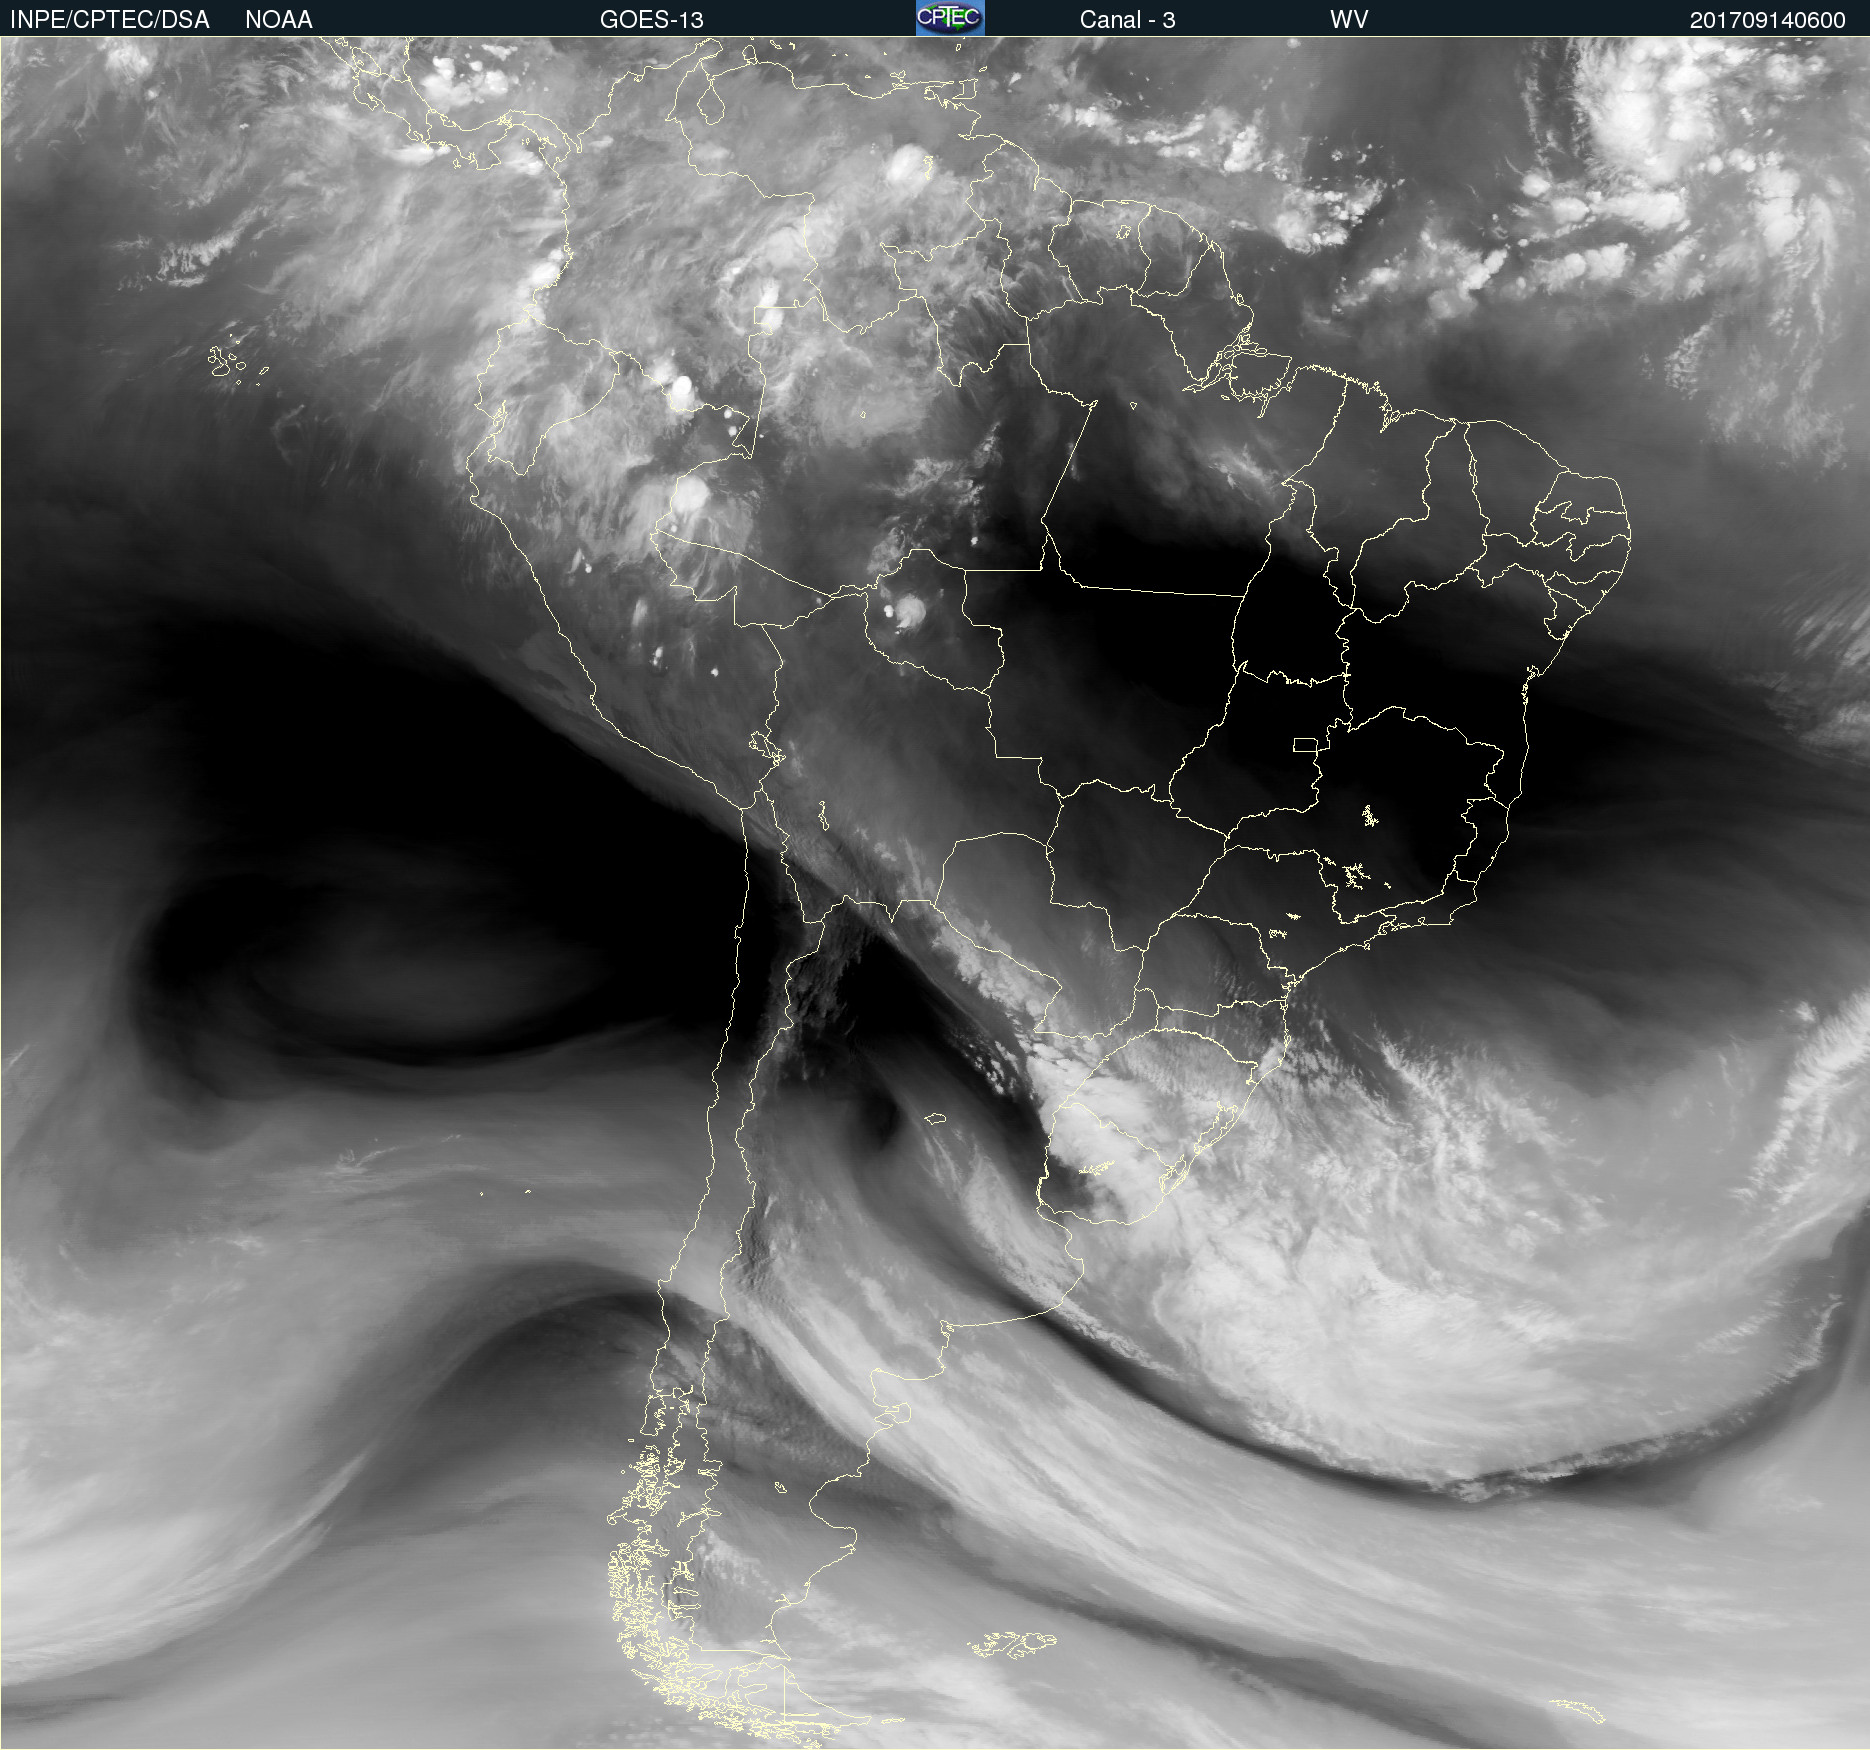Click the CPTEC logo in the header
The width and height of the screenshot is (1870, 1750).
pyautogui.click(x=950, y=18)
